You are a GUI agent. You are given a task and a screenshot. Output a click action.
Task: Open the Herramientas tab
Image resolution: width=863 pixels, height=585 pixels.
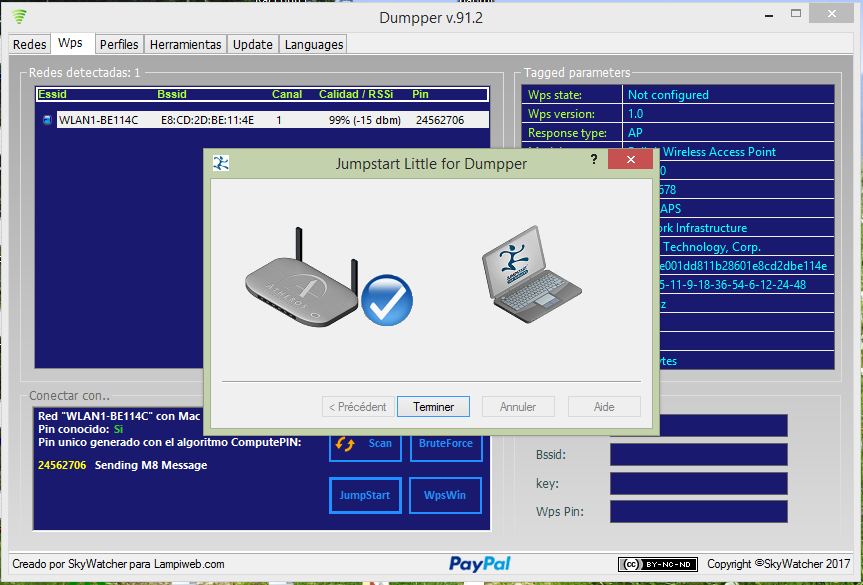[x=185, y=45]
